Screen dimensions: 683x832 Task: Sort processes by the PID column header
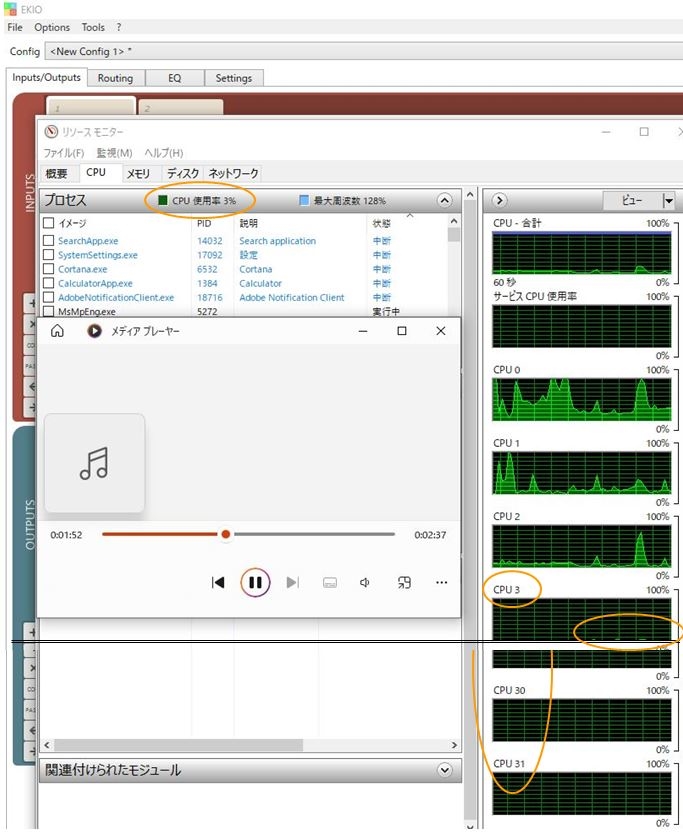(x=204, y=223)
